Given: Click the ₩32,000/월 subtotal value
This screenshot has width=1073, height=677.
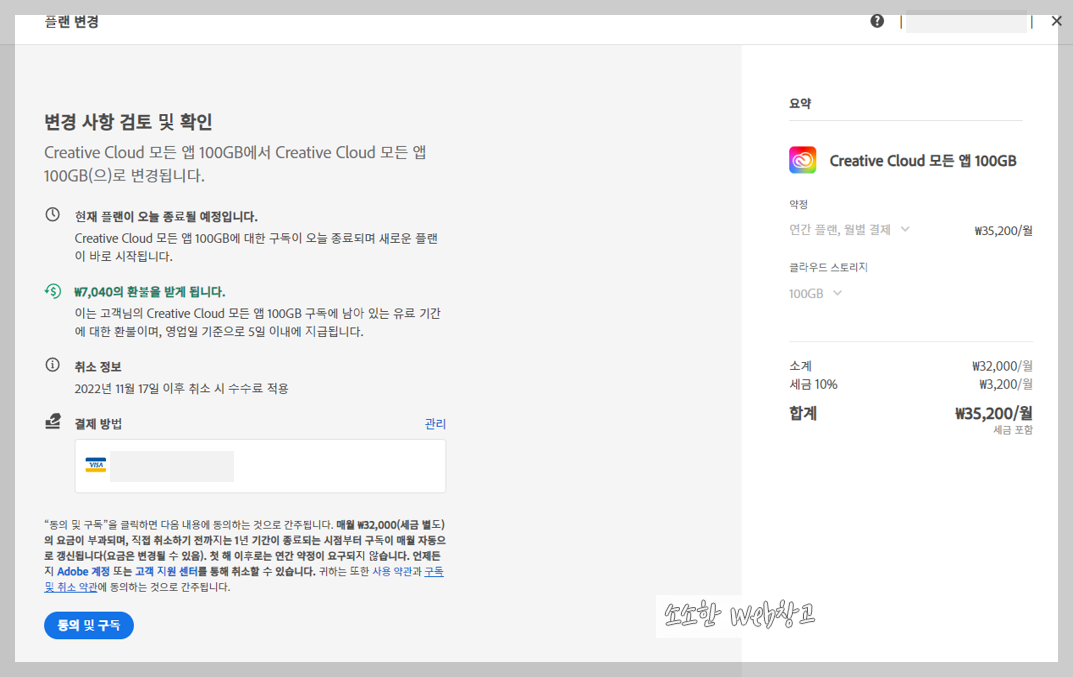Looking at the screenshot, I should pos(1002,366).
